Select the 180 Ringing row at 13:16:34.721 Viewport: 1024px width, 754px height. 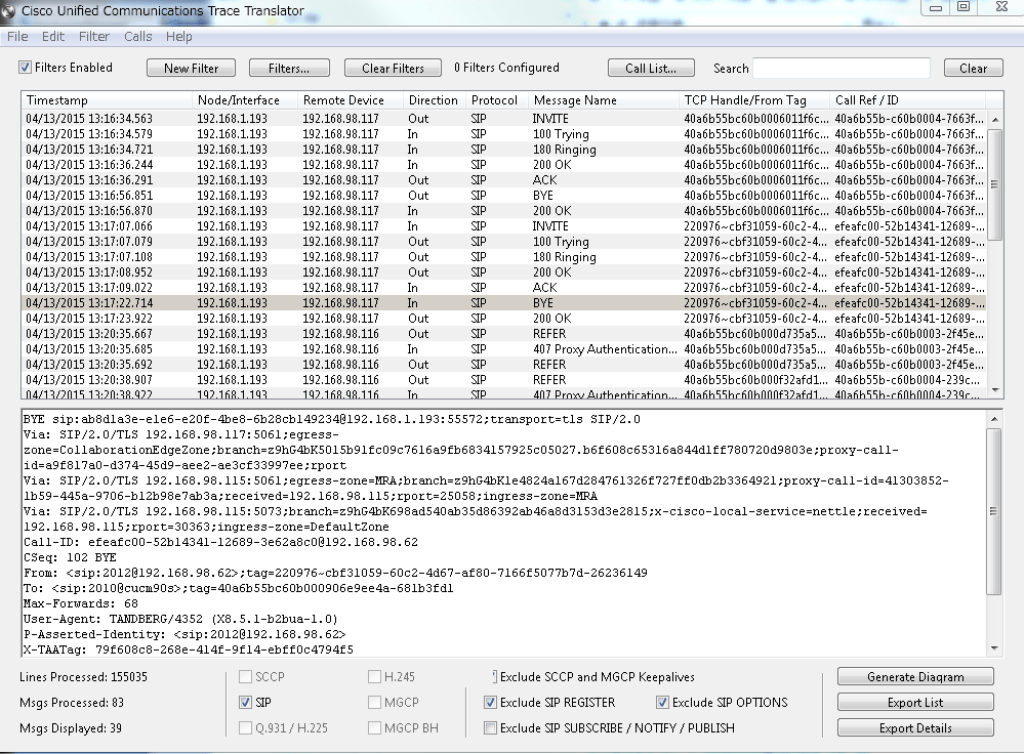tap(504, 149)
